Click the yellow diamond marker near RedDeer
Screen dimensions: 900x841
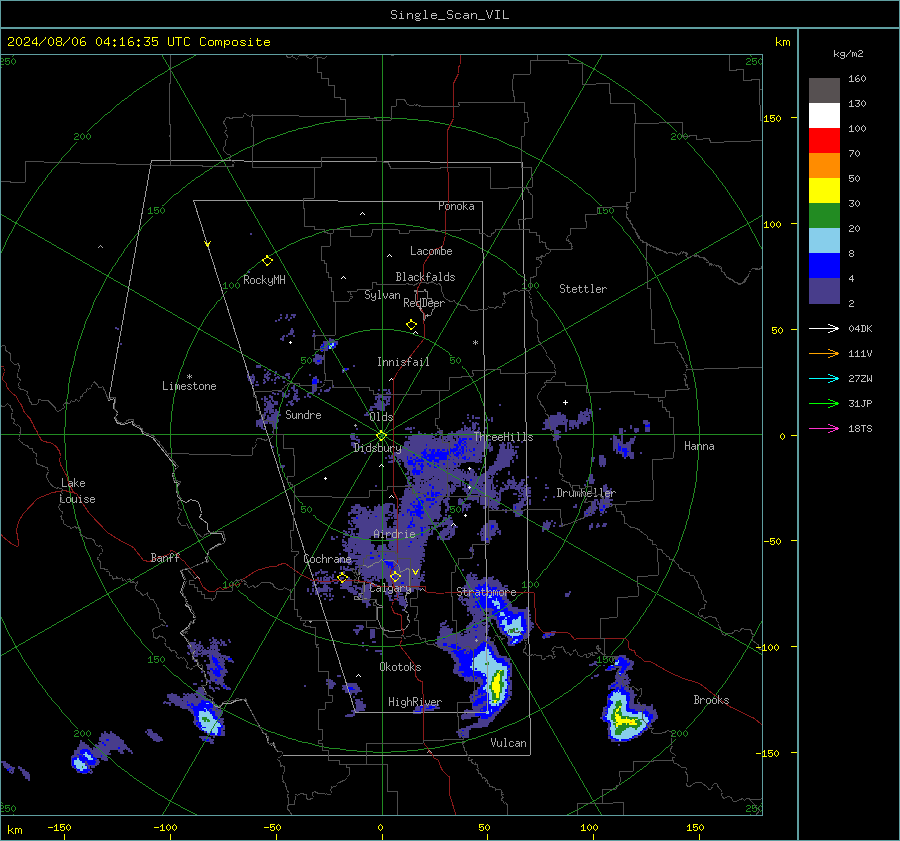click(x=411, y=325)
